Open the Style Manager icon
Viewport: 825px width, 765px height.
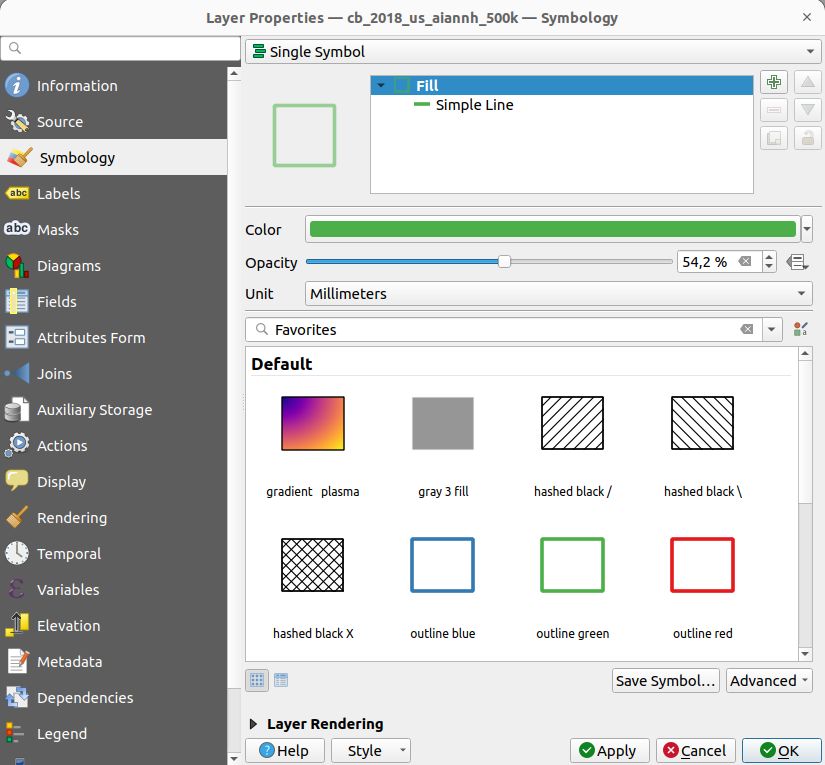pos(800,329)
